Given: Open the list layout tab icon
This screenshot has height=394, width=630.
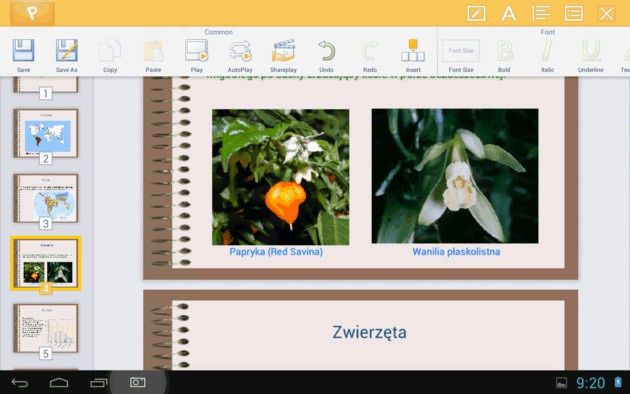Looking at the screenshot, I should click(574, 13).
